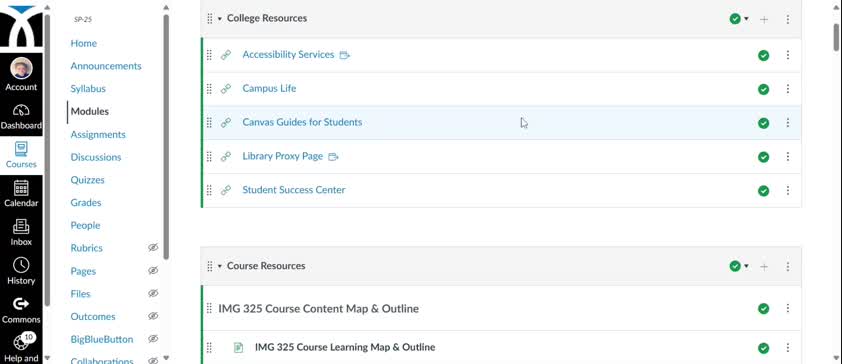
Task: Open publish dropdown for College Resources module
Action: (x=739, y=19)
